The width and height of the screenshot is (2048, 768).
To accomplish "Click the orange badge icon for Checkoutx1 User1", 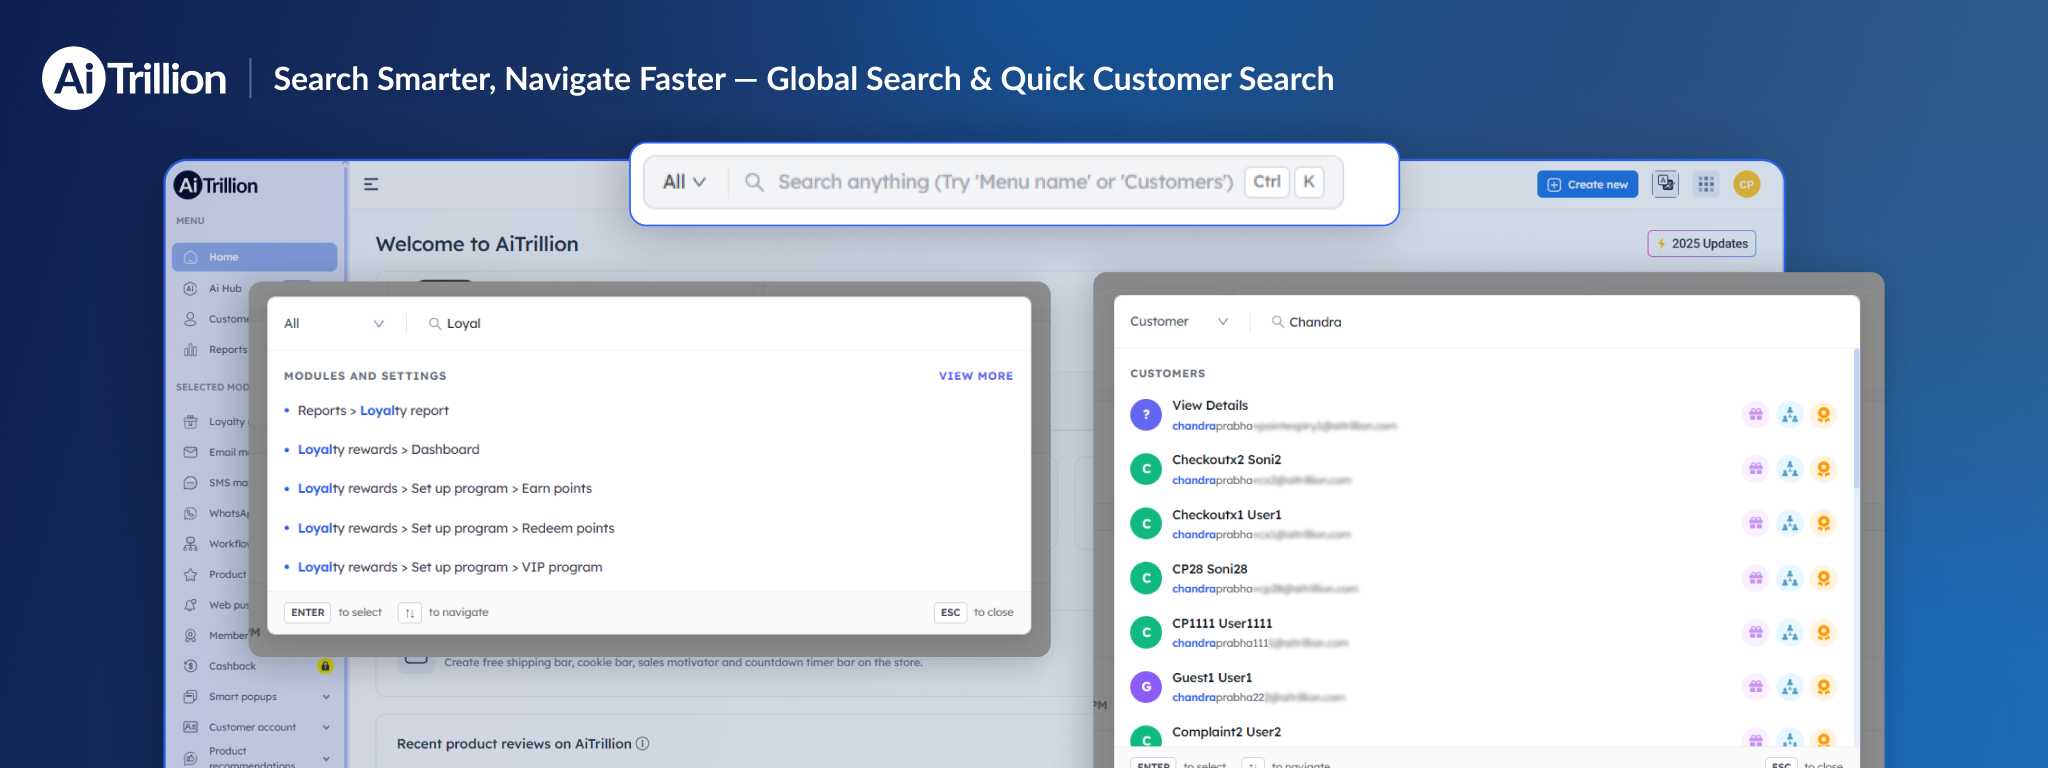I will tap(1824, 523).
